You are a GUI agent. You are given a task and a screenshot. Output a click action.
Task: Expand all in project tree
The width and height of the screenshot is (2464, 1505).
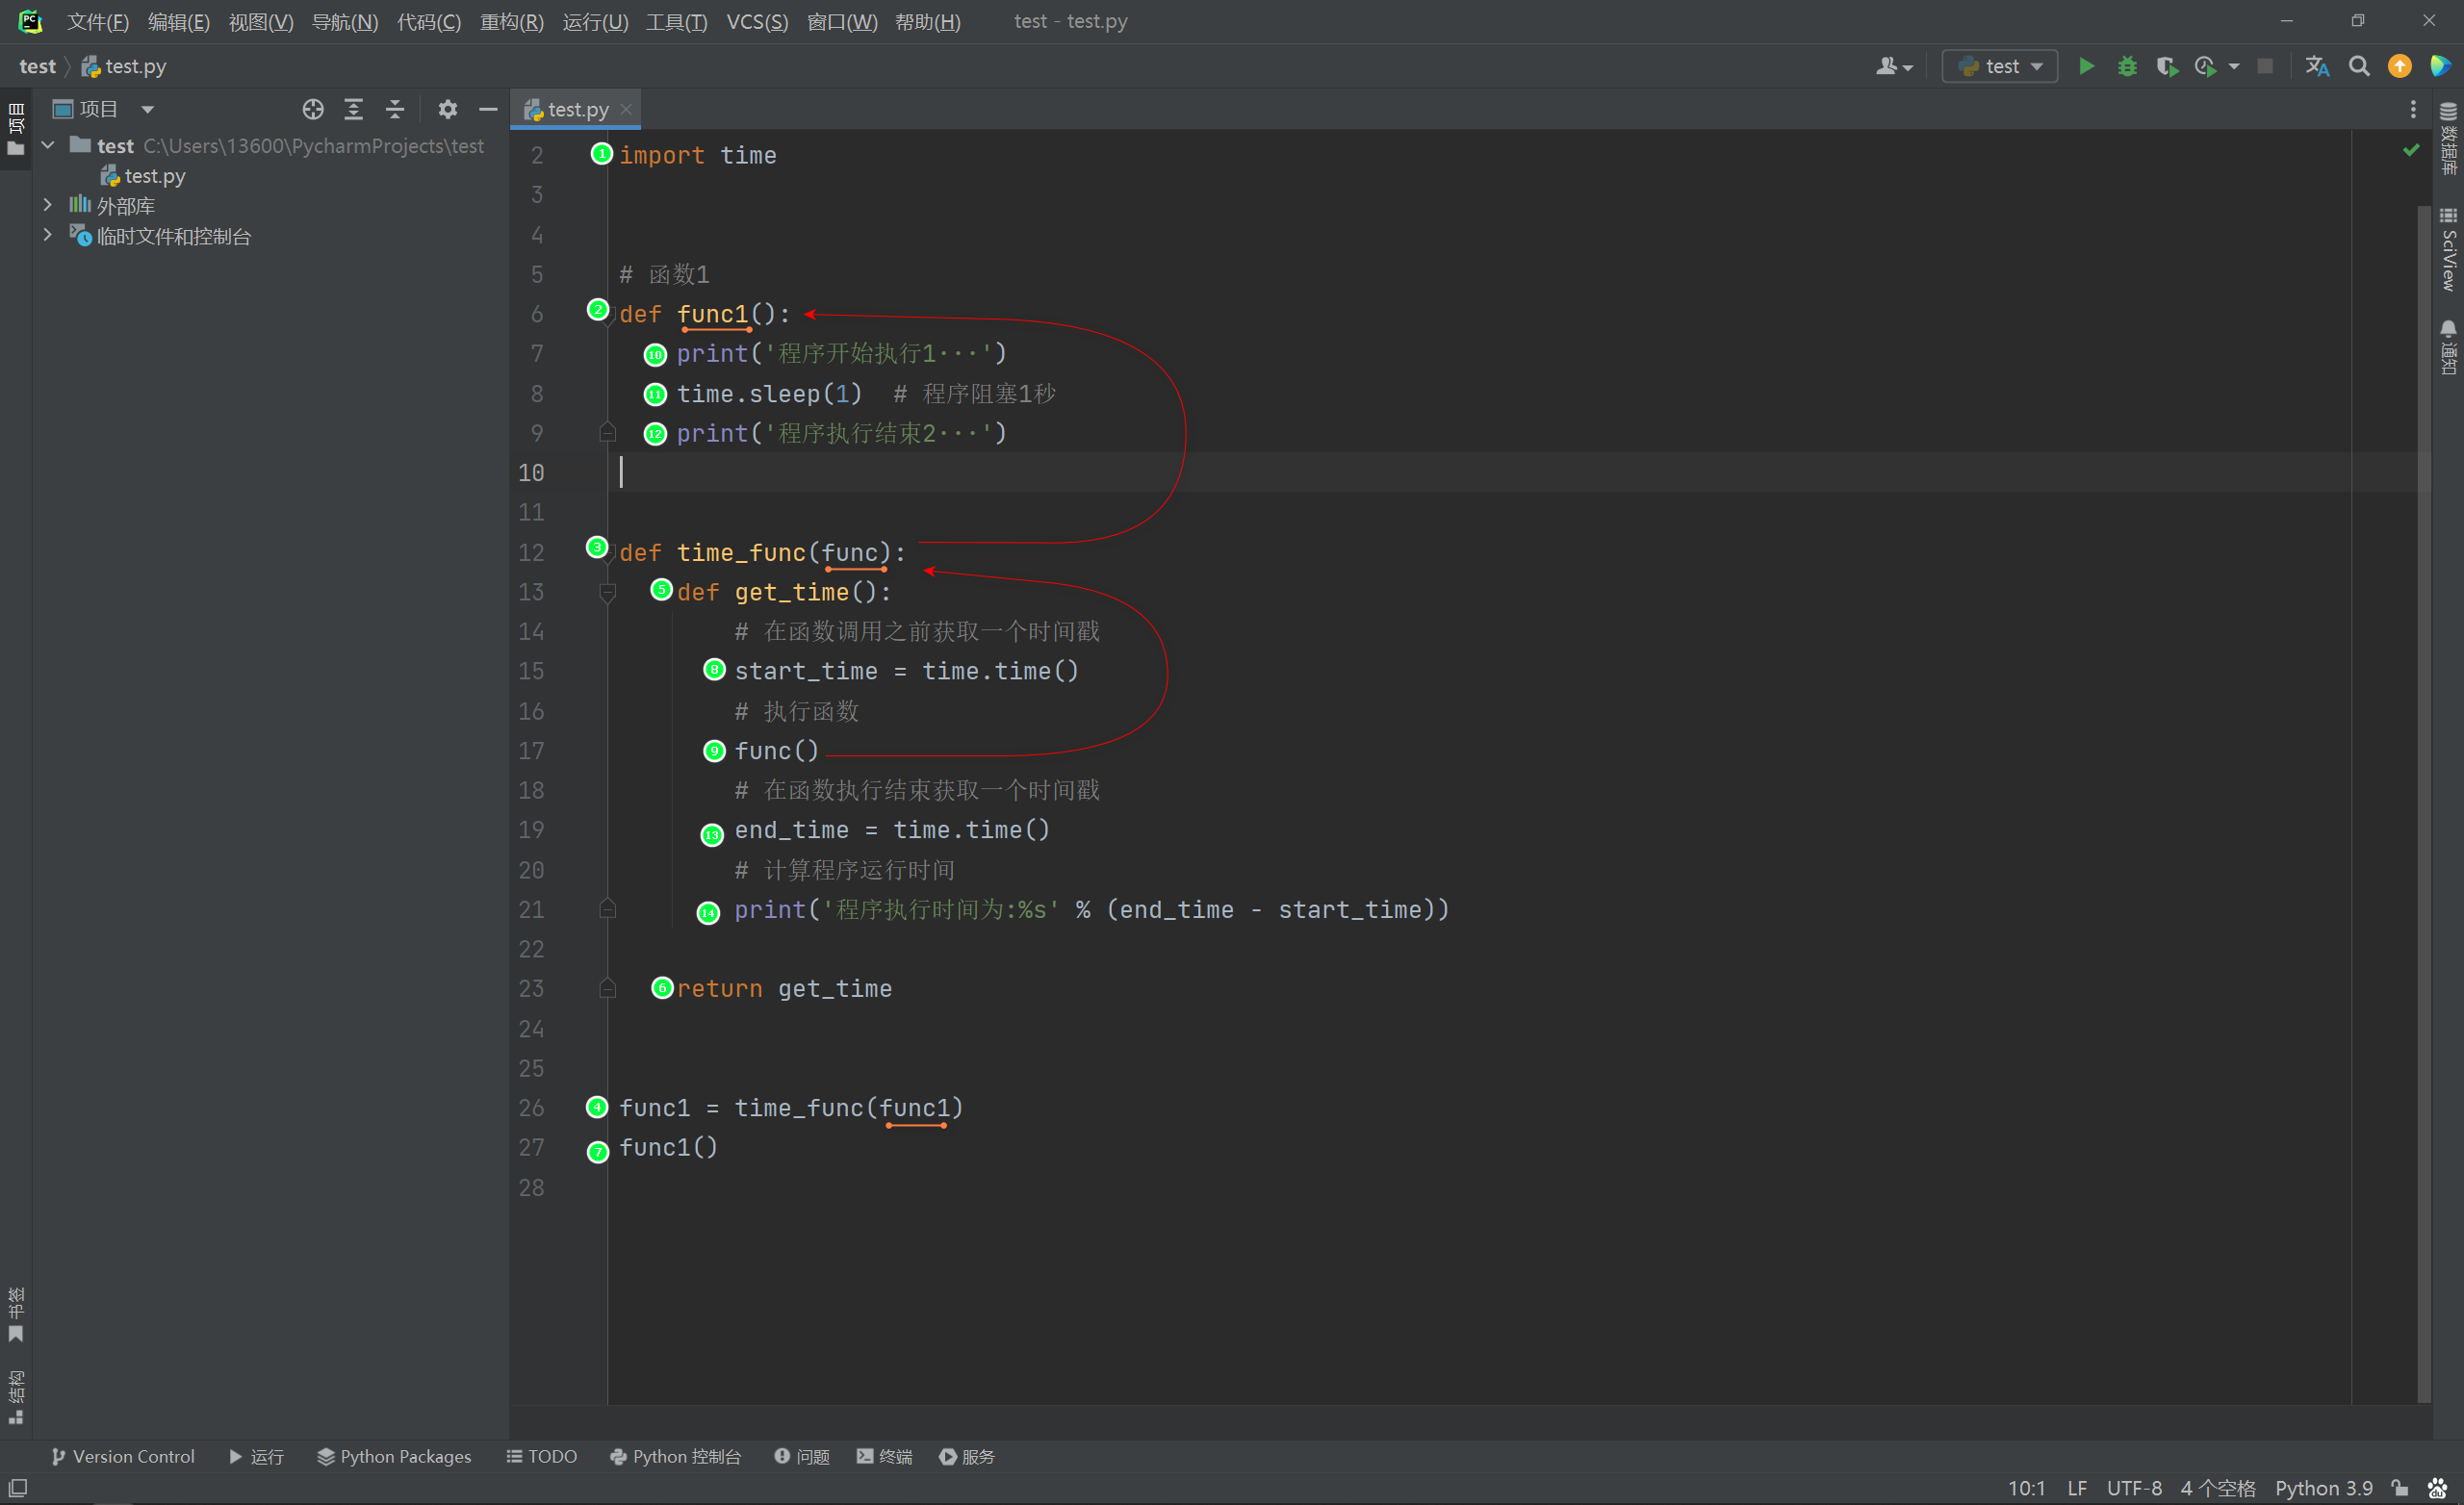pyautogui.click(x=354, y=109)
